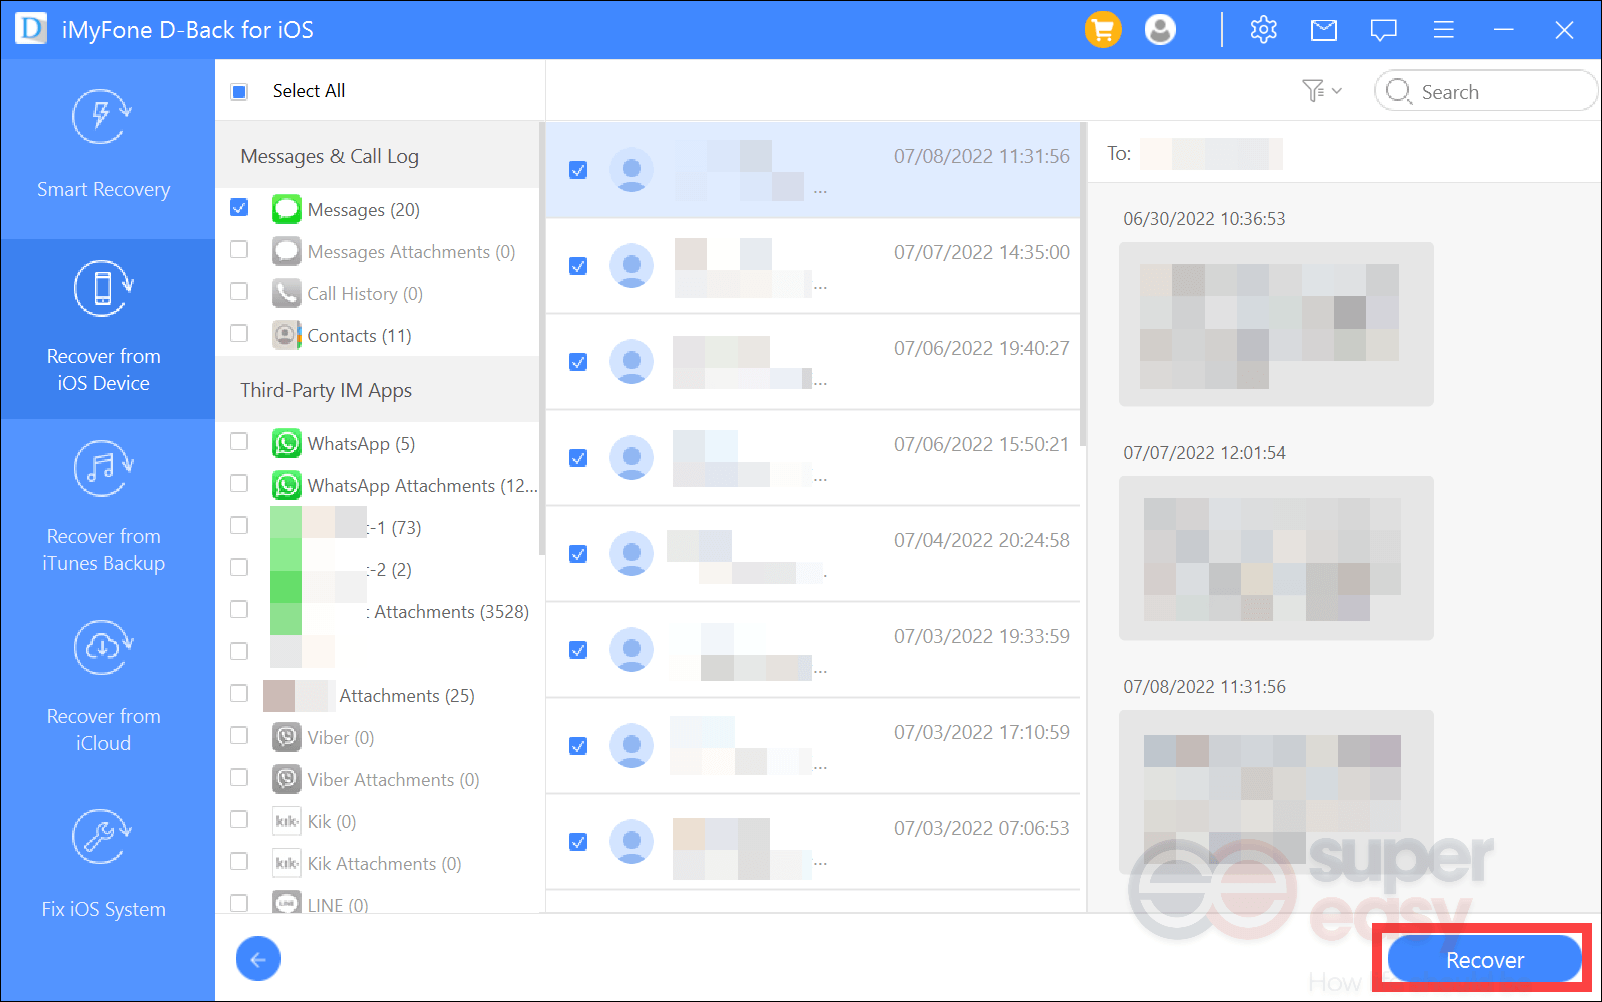
Task: Deselect message dated 07/07/2022 14:35:00
Action: click(x=578, y=266)
